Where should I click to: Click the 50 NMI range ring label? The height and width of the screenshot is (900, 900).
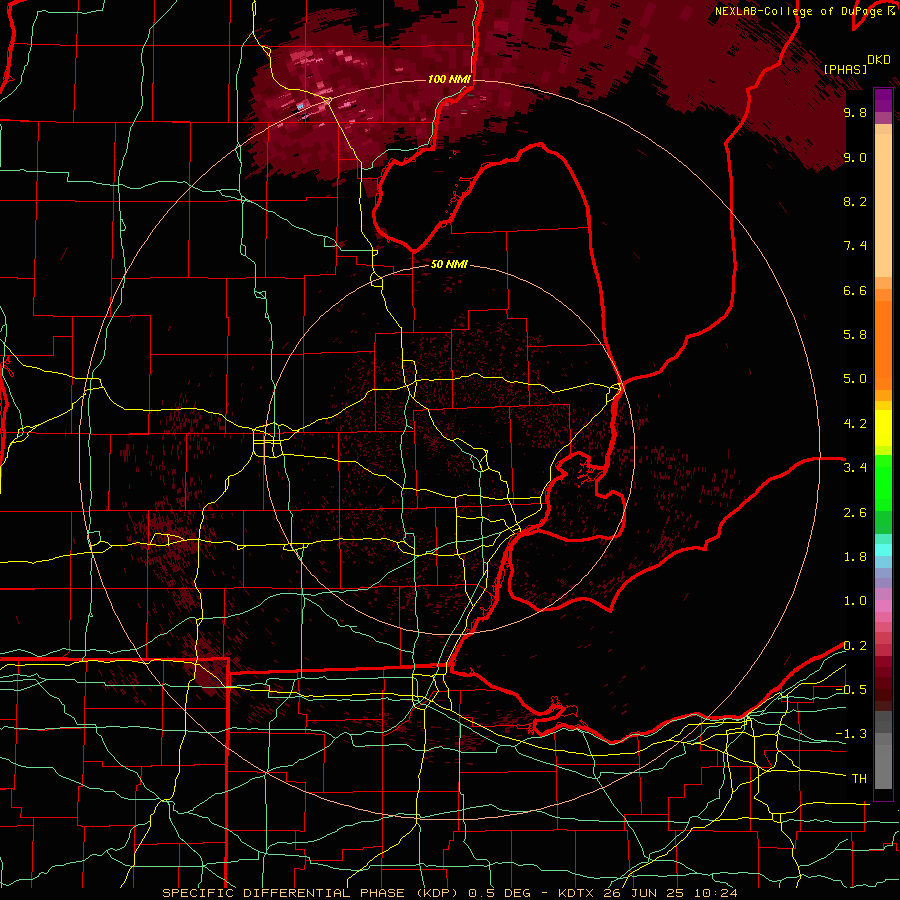click(449, 265)
